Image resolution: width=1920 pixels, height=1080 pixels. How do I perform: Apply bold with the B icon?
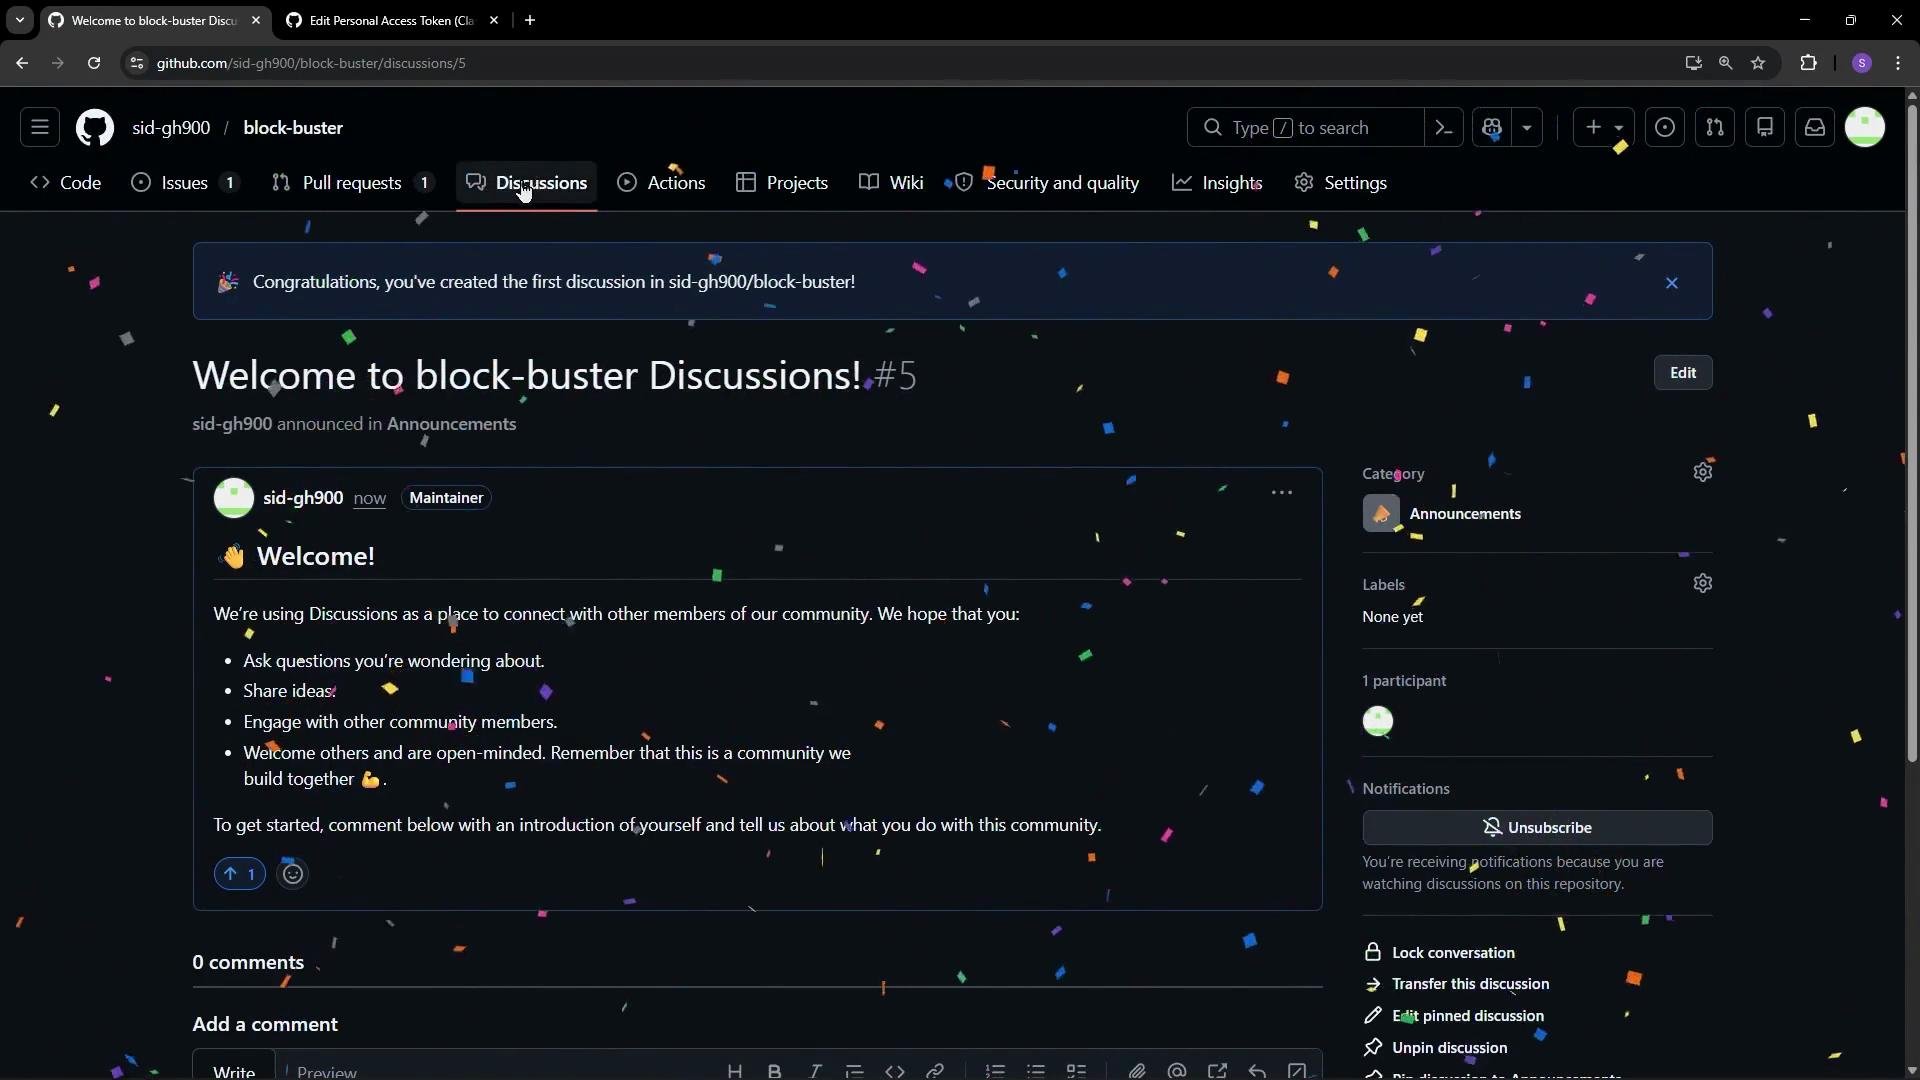click(x=775, y=1071)
